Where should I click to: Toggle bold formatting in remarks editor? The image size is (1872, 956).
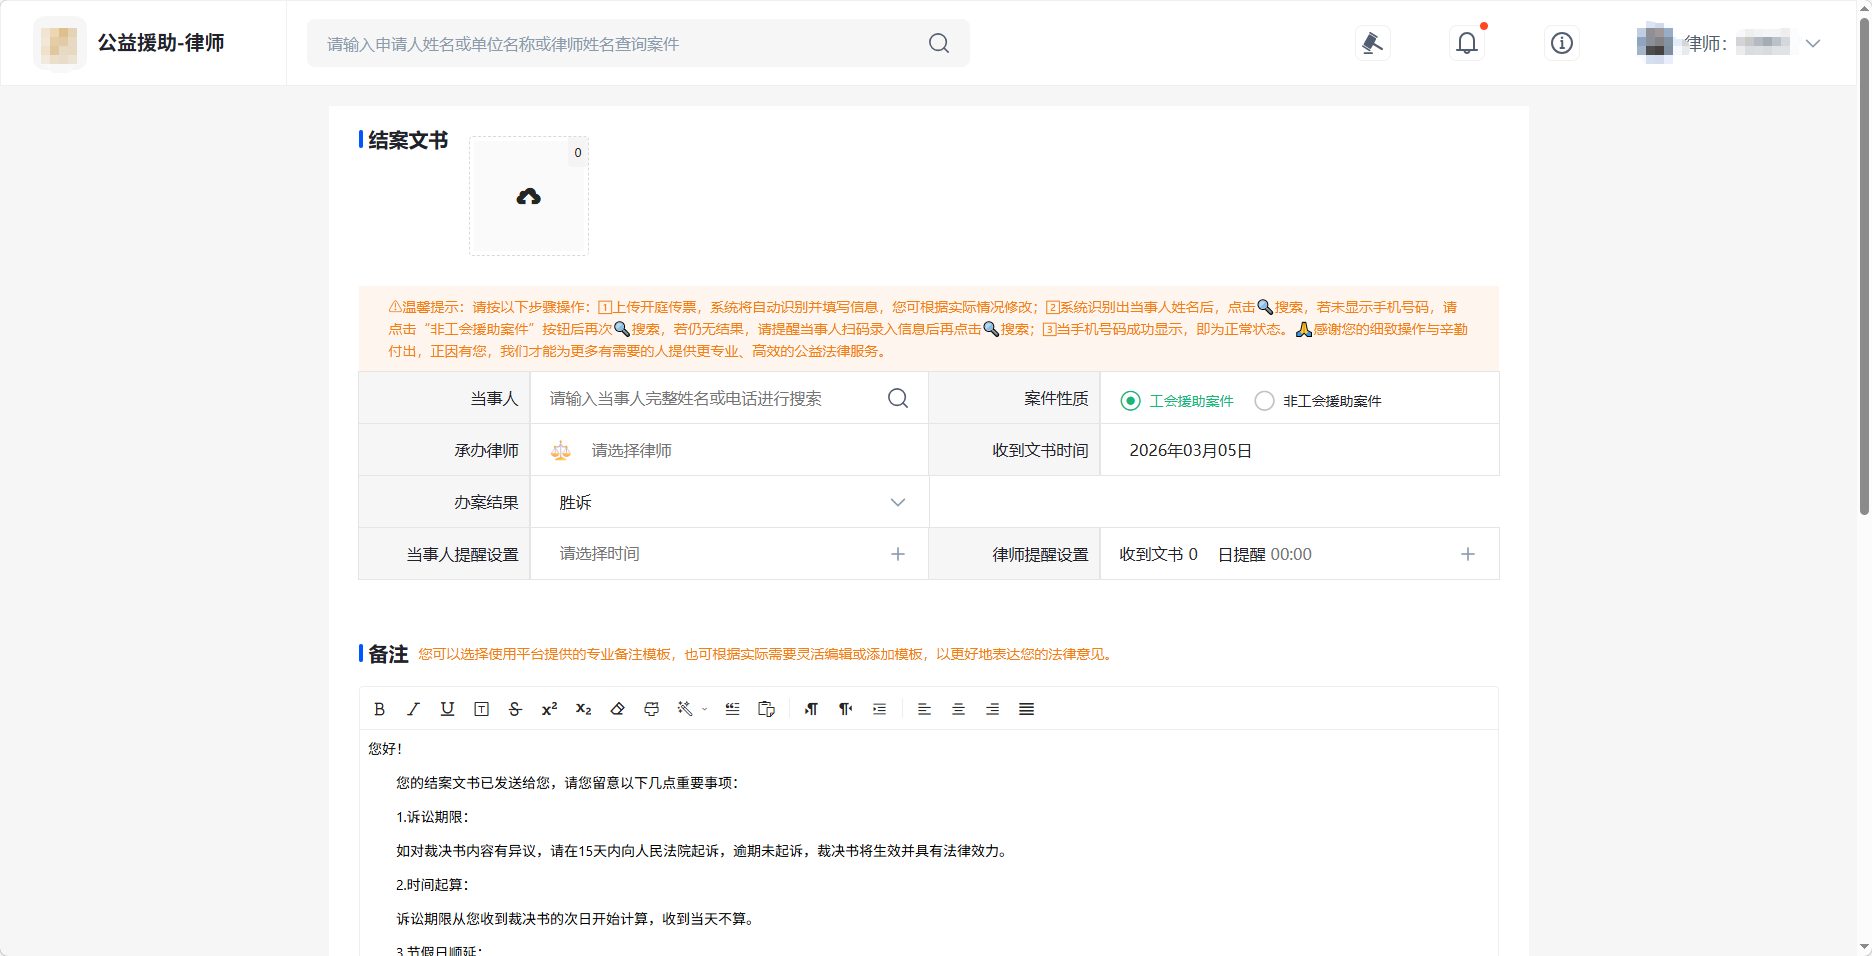click(x=379, y=709)
